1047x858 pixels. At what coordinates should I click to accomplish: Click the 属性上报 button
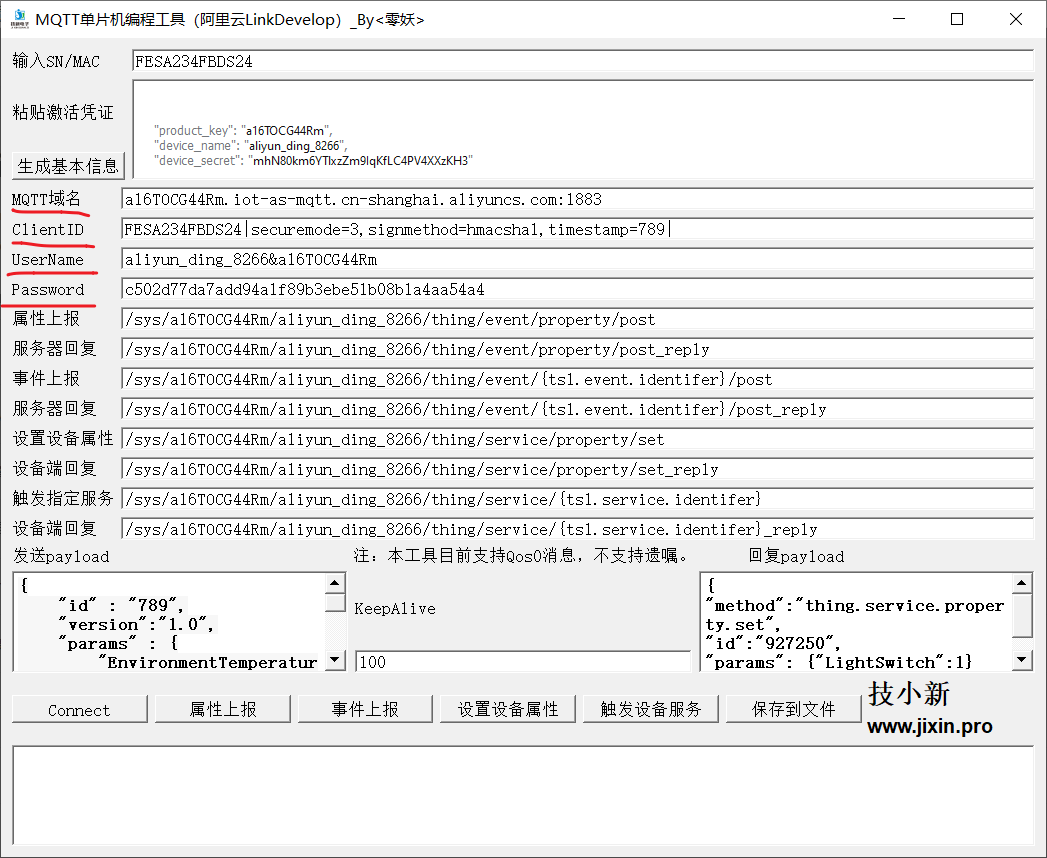(x=223, y=710)
